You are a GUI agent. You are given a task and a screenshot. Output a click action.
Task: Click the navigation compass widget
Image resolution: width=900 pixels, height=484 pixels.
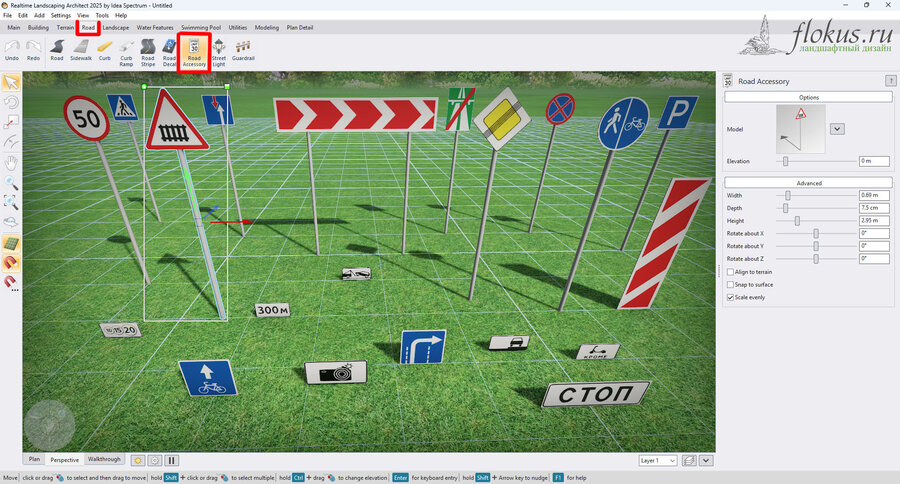[x=49, y=425]
